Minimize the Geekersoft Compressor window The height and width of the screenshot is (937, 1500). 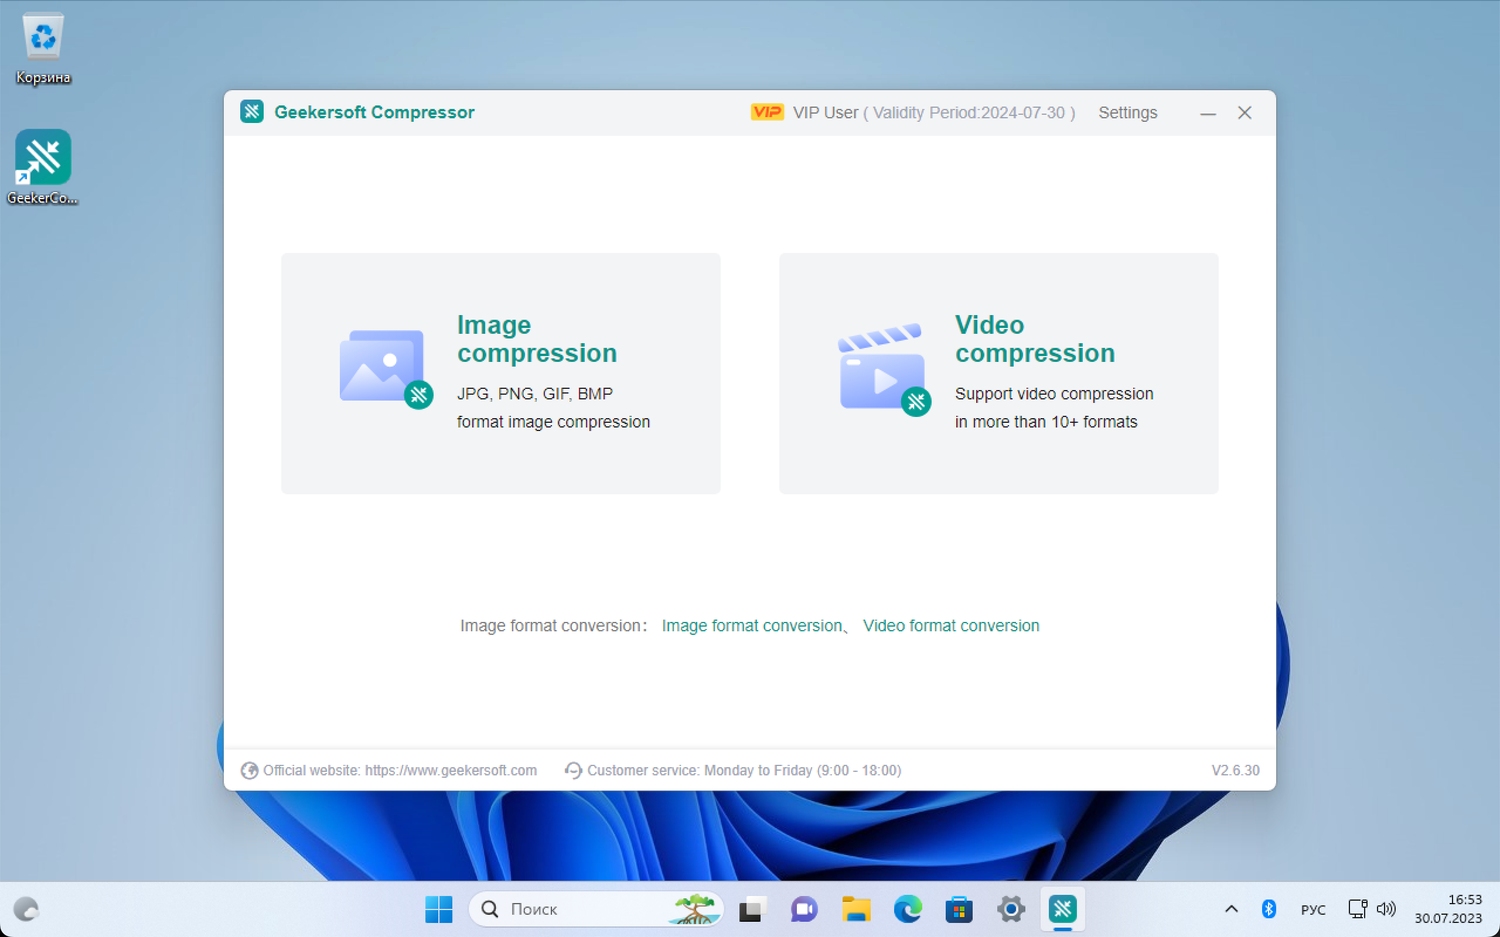1208,113
